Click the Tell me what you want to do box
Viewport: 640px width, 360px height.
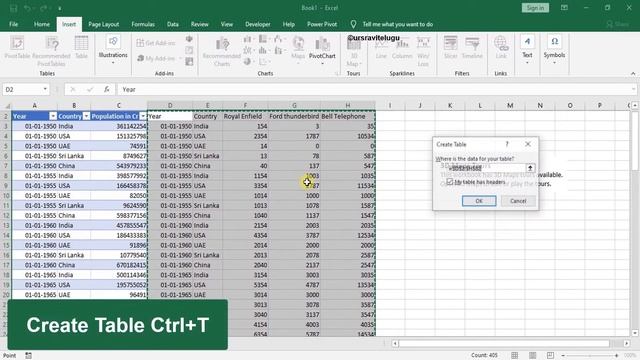pos(398,24)
